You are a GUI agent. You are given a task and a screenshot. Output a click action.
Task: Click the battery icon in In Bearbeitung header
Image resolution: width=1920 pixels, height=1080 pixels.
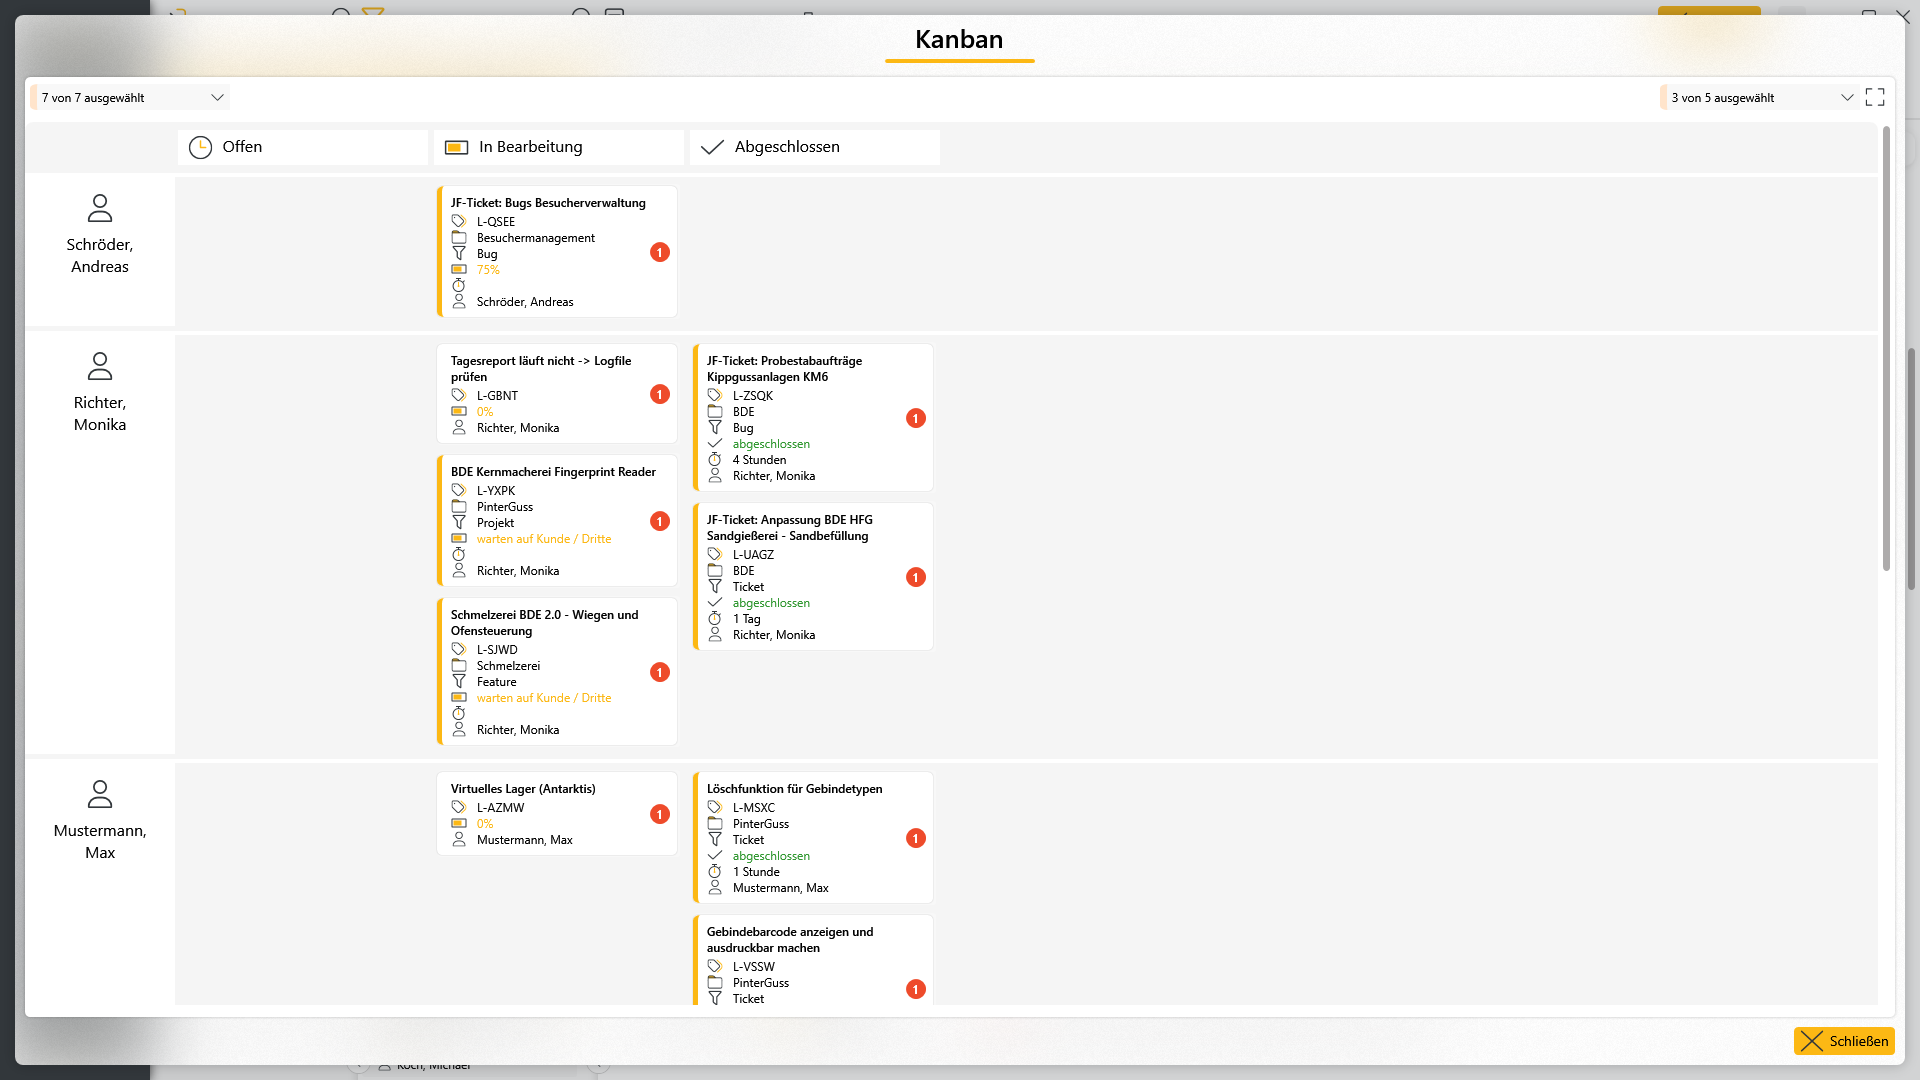point(456,147)
